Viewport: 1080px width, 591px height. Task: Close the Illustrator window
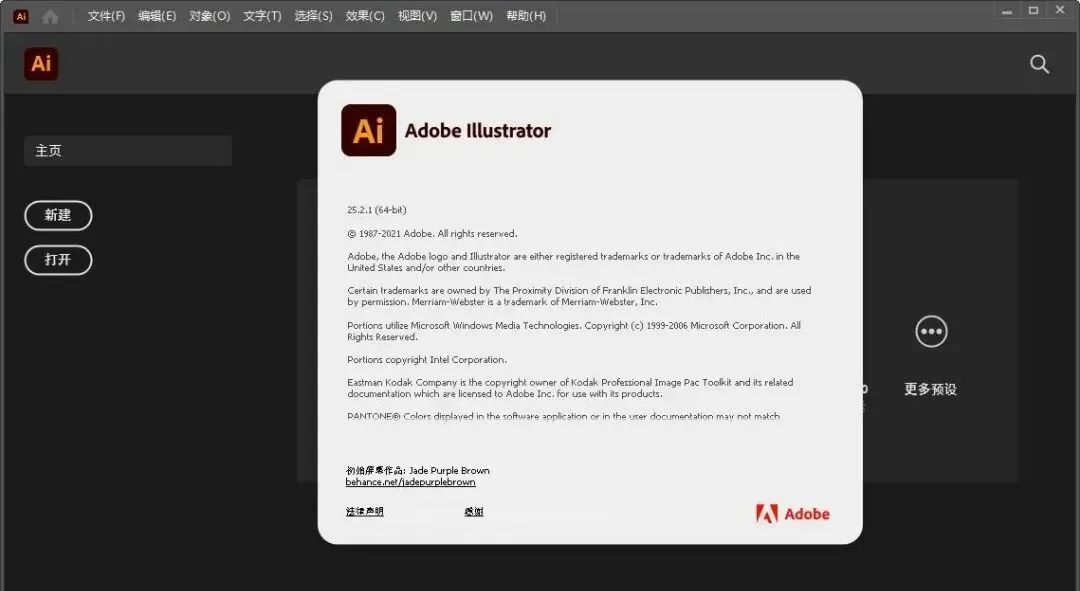coord(1060,11)
